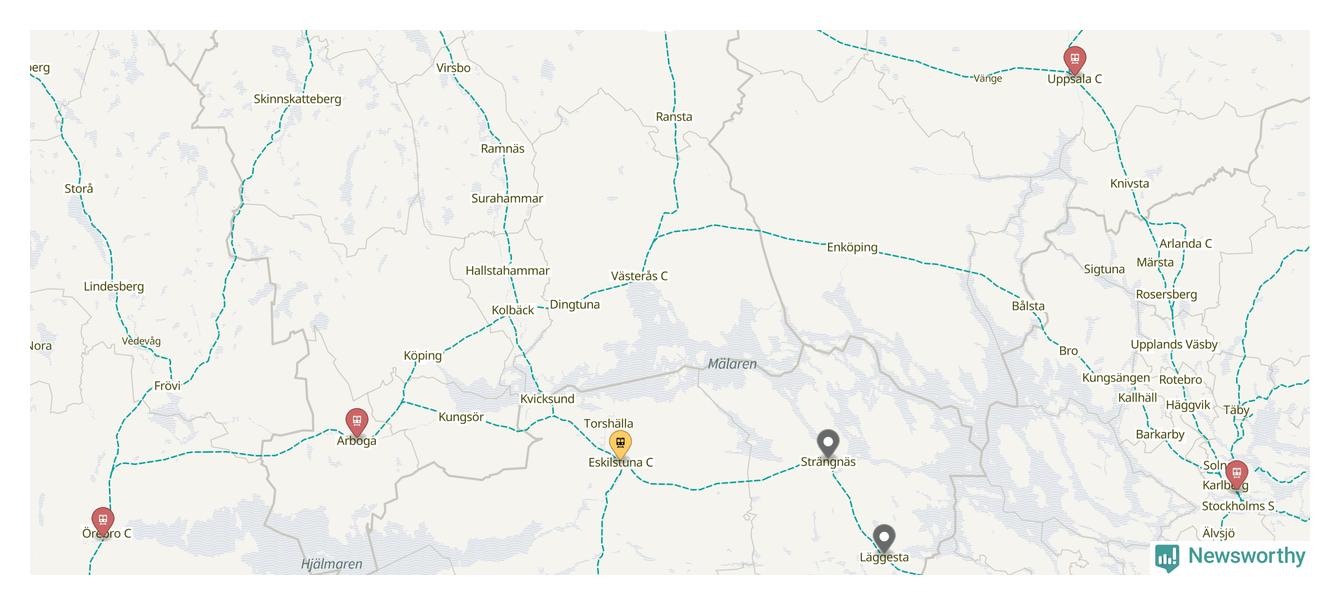
Task: Click the Surahammar town label
Action: tap(507, 198)
